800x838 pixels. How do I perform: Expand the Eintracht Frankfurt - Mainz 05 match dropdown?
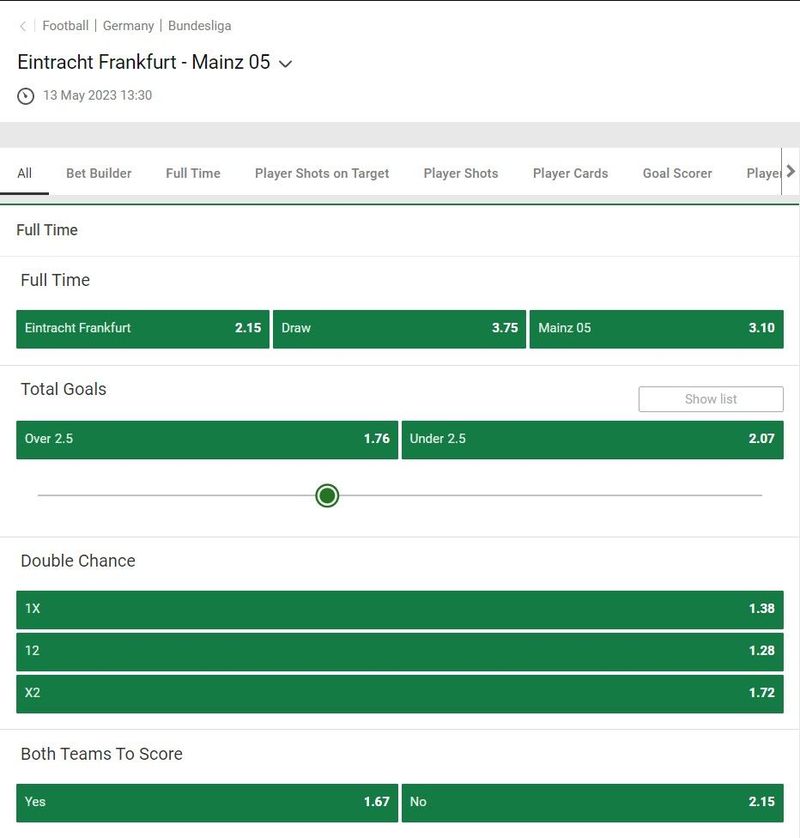coord(286,64)
